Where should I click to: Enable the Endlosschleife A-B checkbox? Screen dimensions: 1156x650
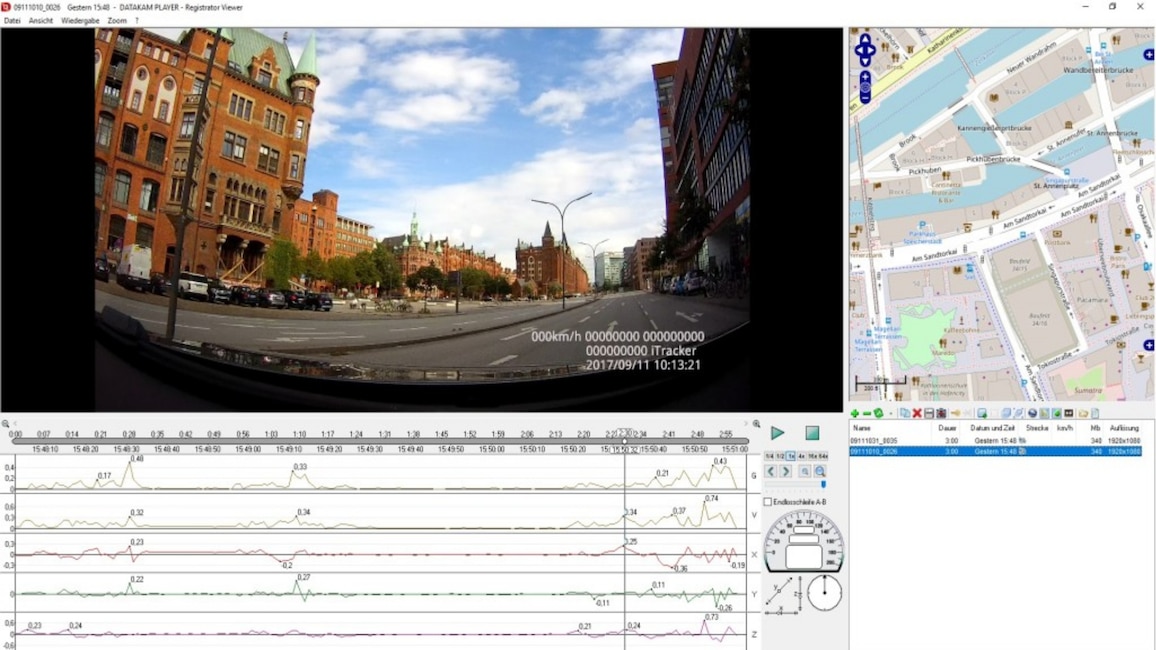[x=768, y=501]
